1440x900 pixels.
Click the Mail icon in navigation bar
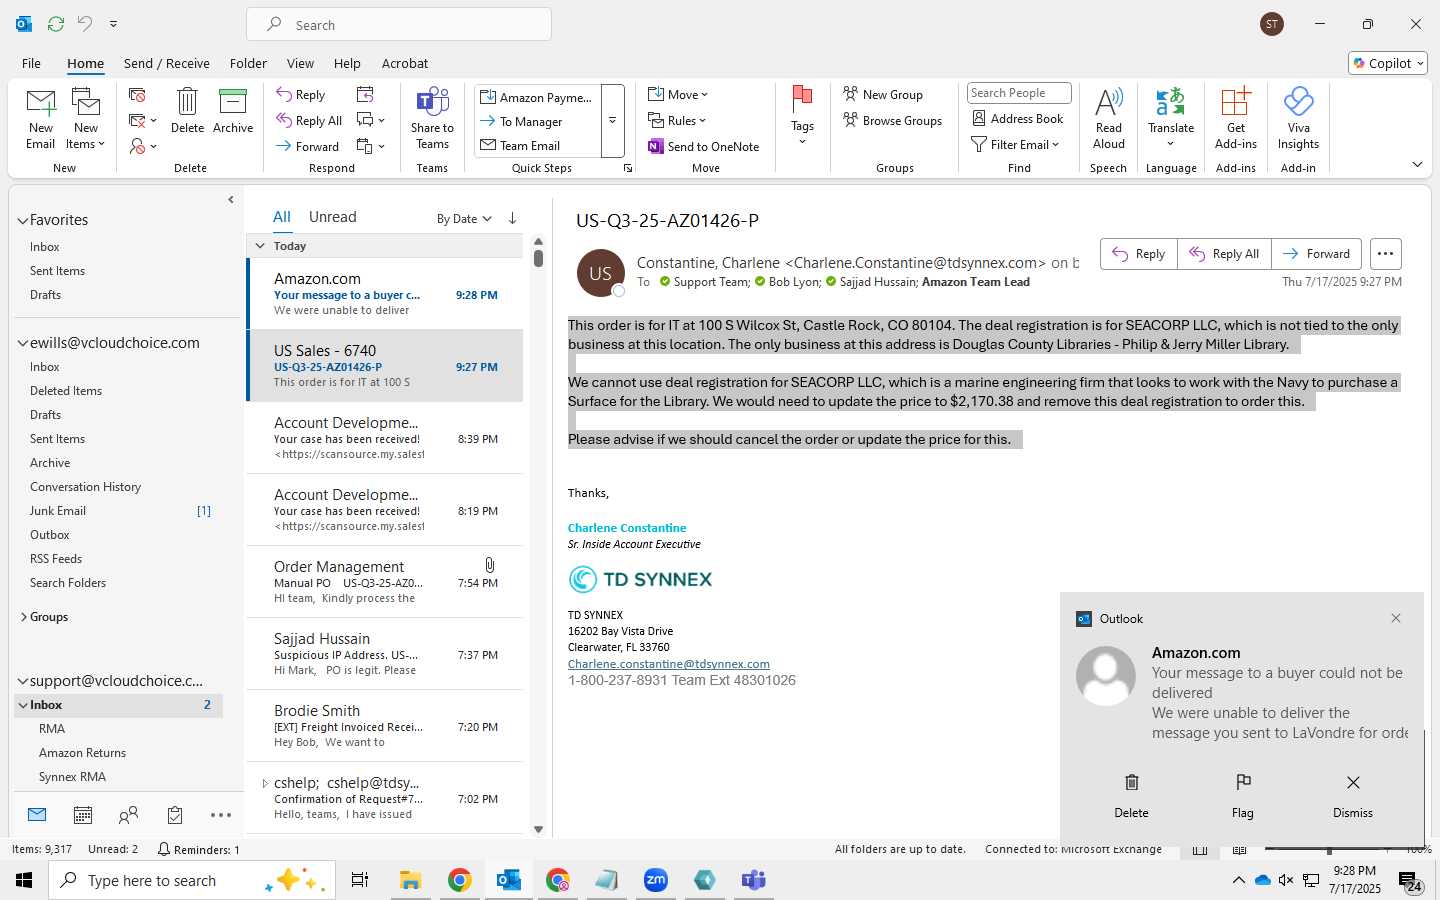37,815
